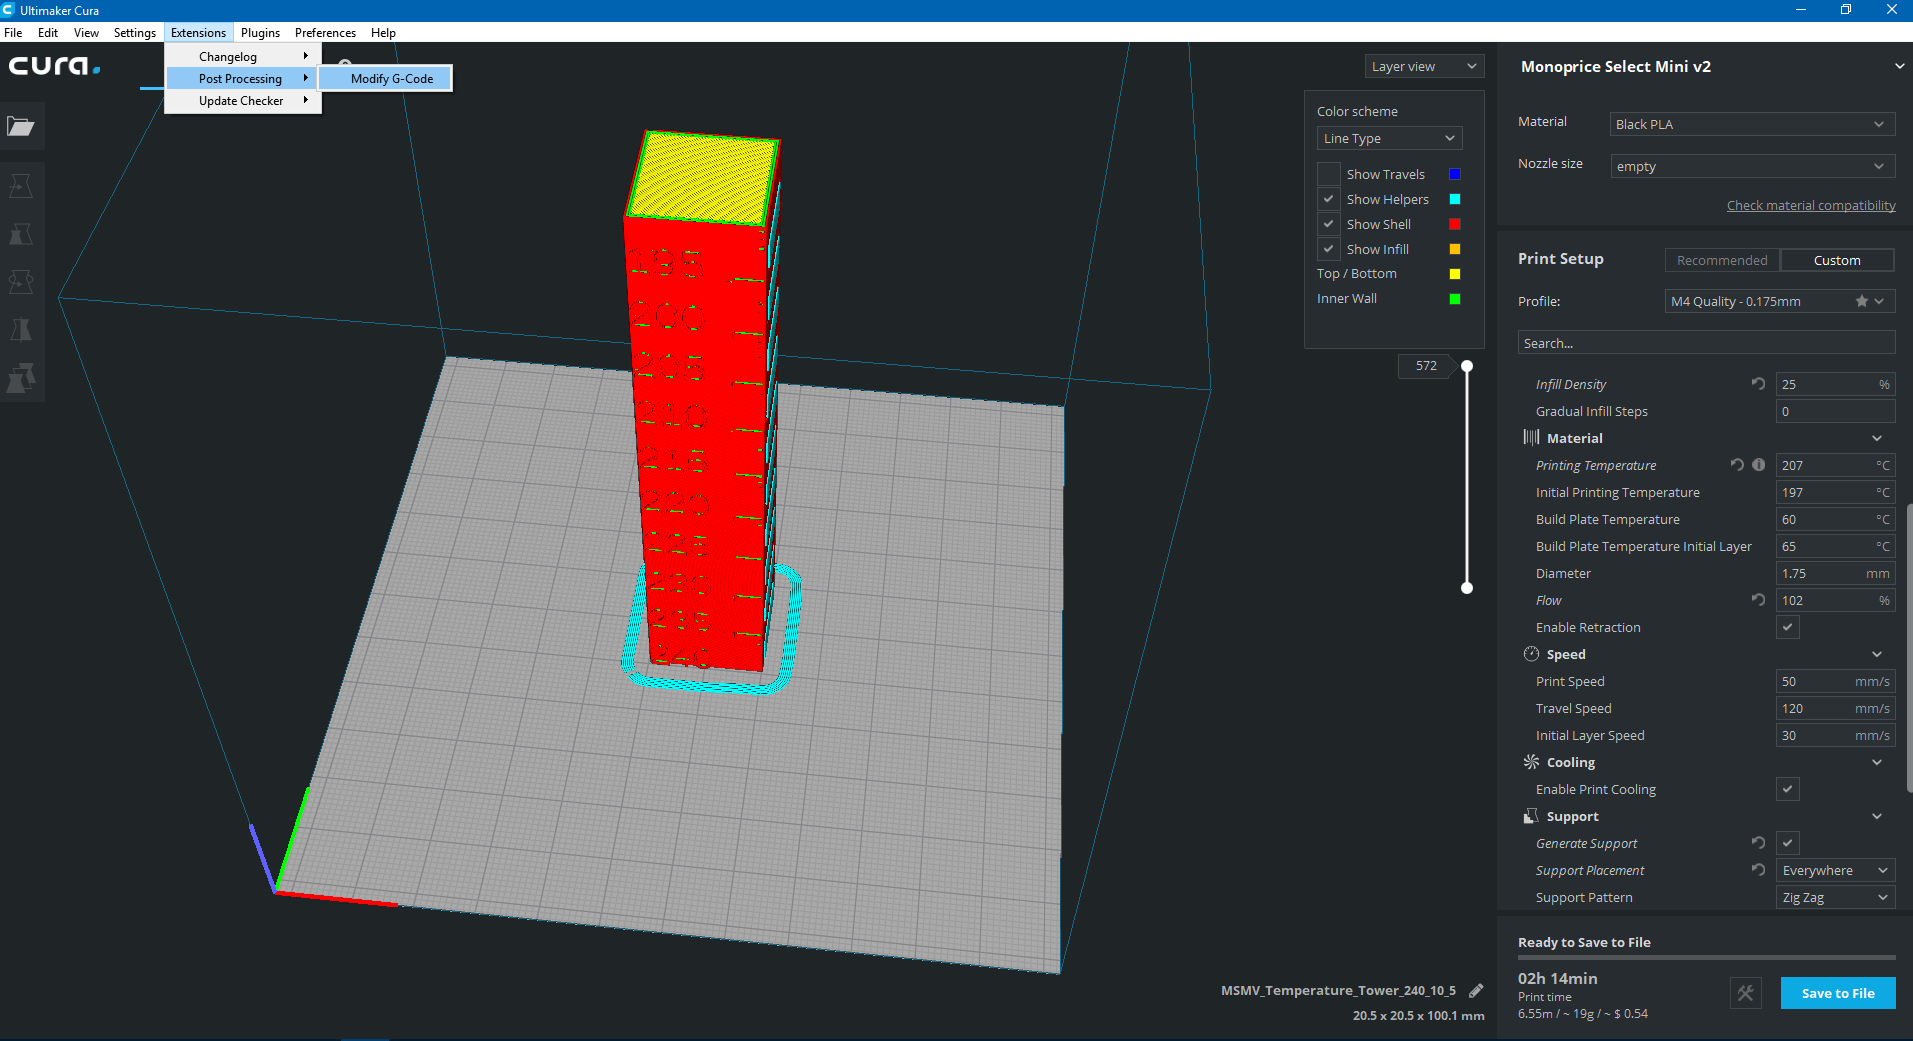The image size is (1913, 1041).
Task: Enable the Show Travels checkbox
Action: (x=1329, y=174)
